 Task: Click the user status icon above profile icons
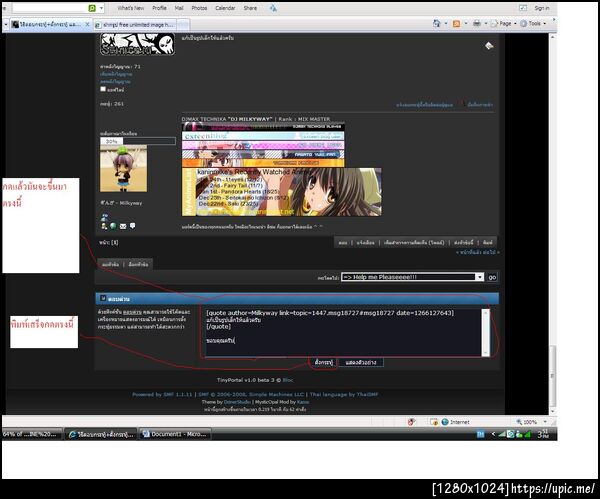104,217
